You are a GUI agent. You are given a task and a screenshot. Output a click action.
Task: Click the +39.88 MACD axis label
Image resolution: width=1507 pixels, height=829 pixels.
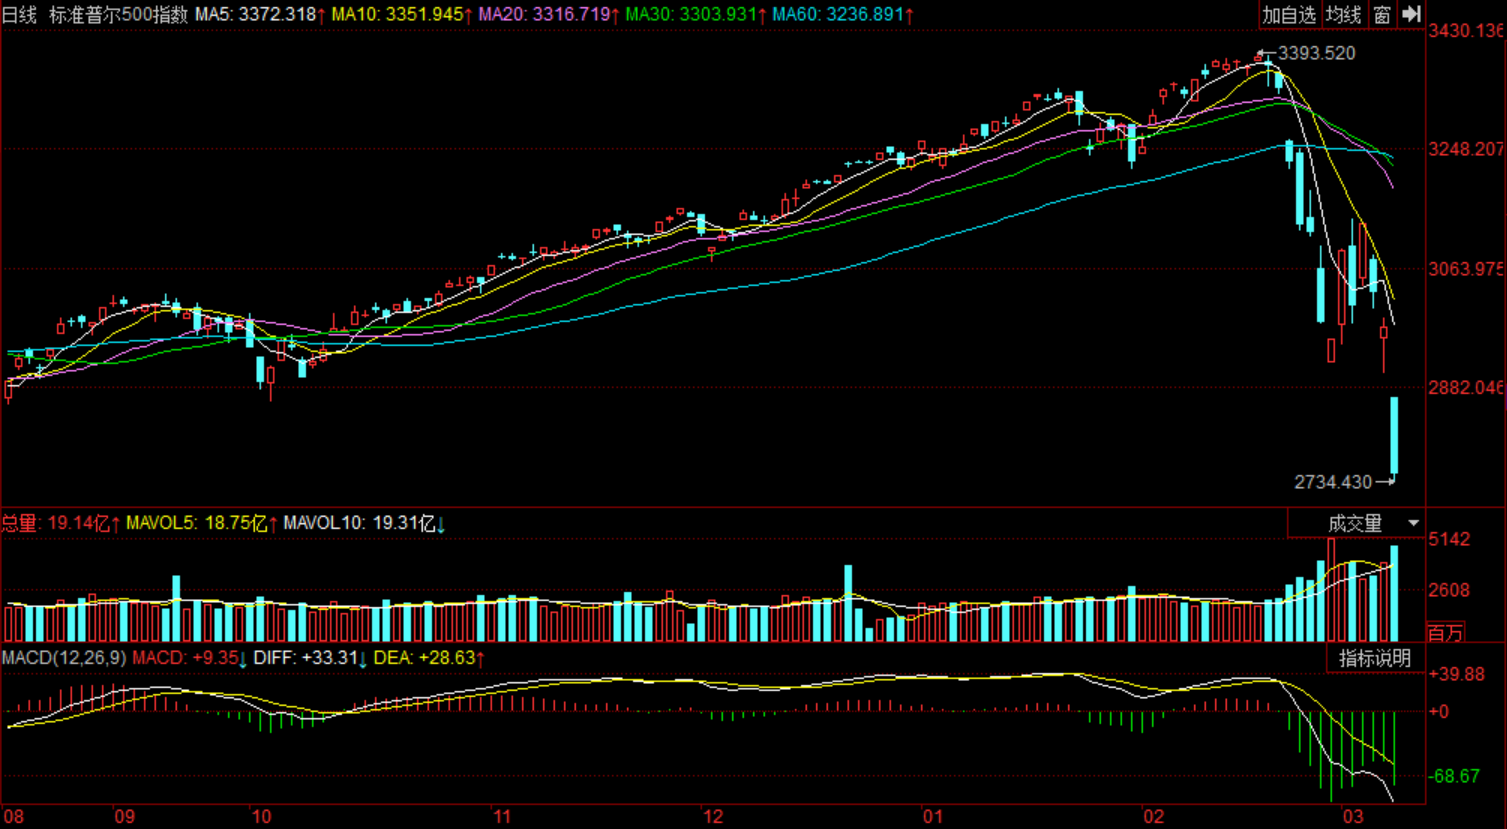1456,674
